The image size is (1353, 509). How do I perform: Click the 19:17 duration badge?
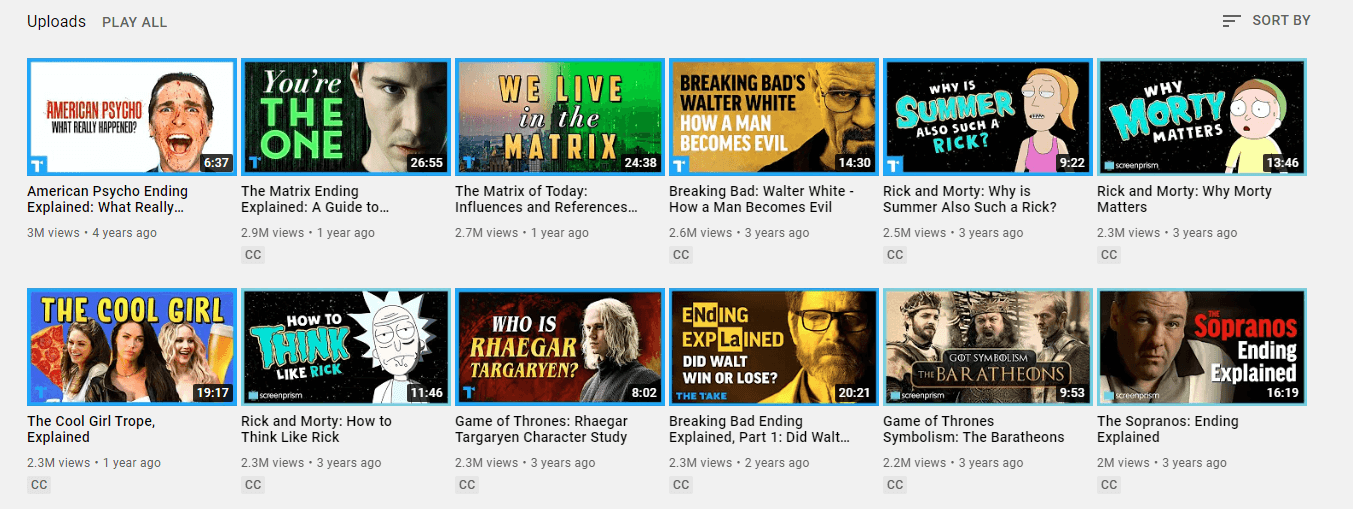[x=212, y=393]
